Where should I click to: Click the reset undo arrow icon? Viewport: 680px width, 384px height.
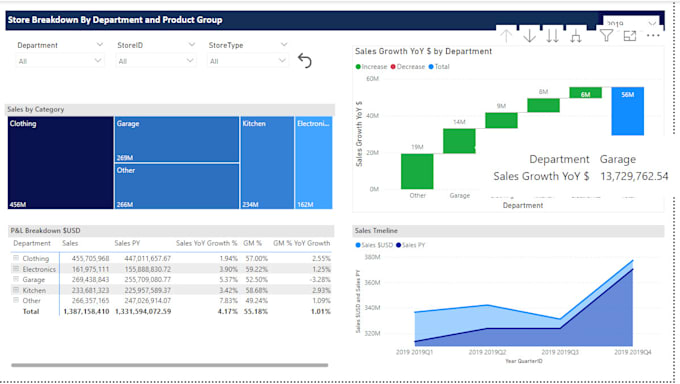tap(305, 61)
